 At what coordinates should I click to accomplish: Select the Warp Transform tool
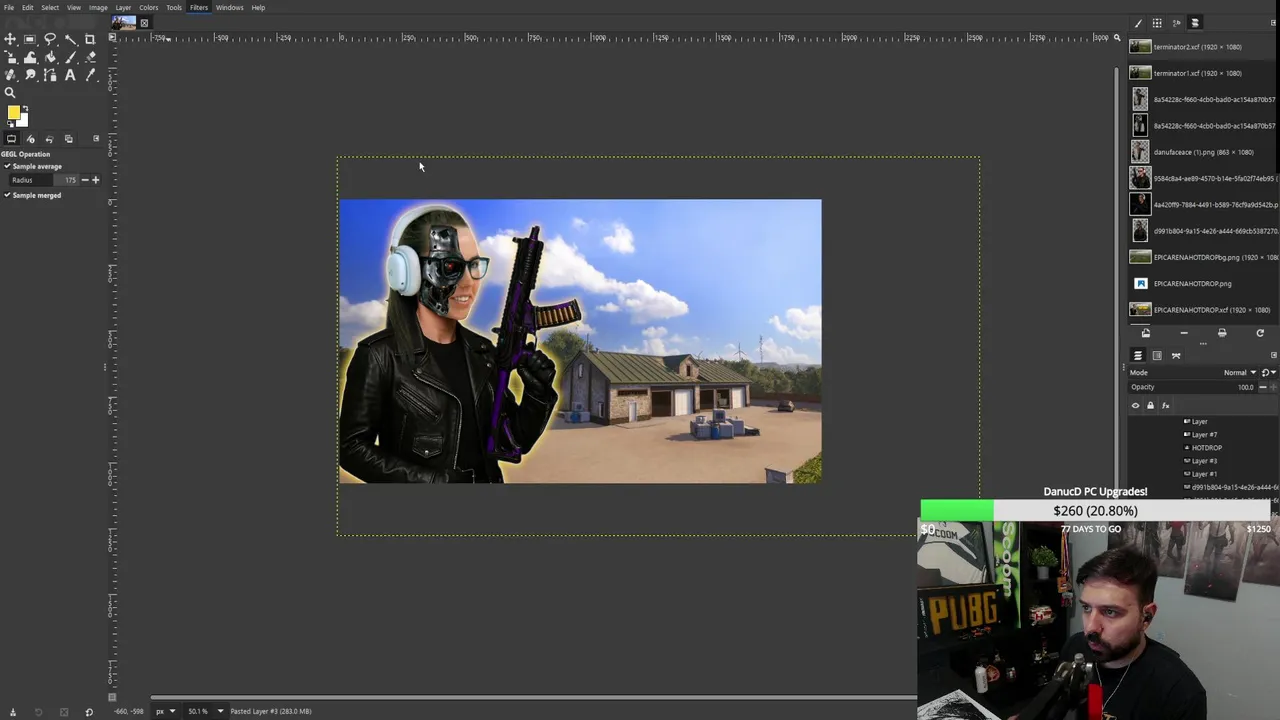[x=30, y=58]
